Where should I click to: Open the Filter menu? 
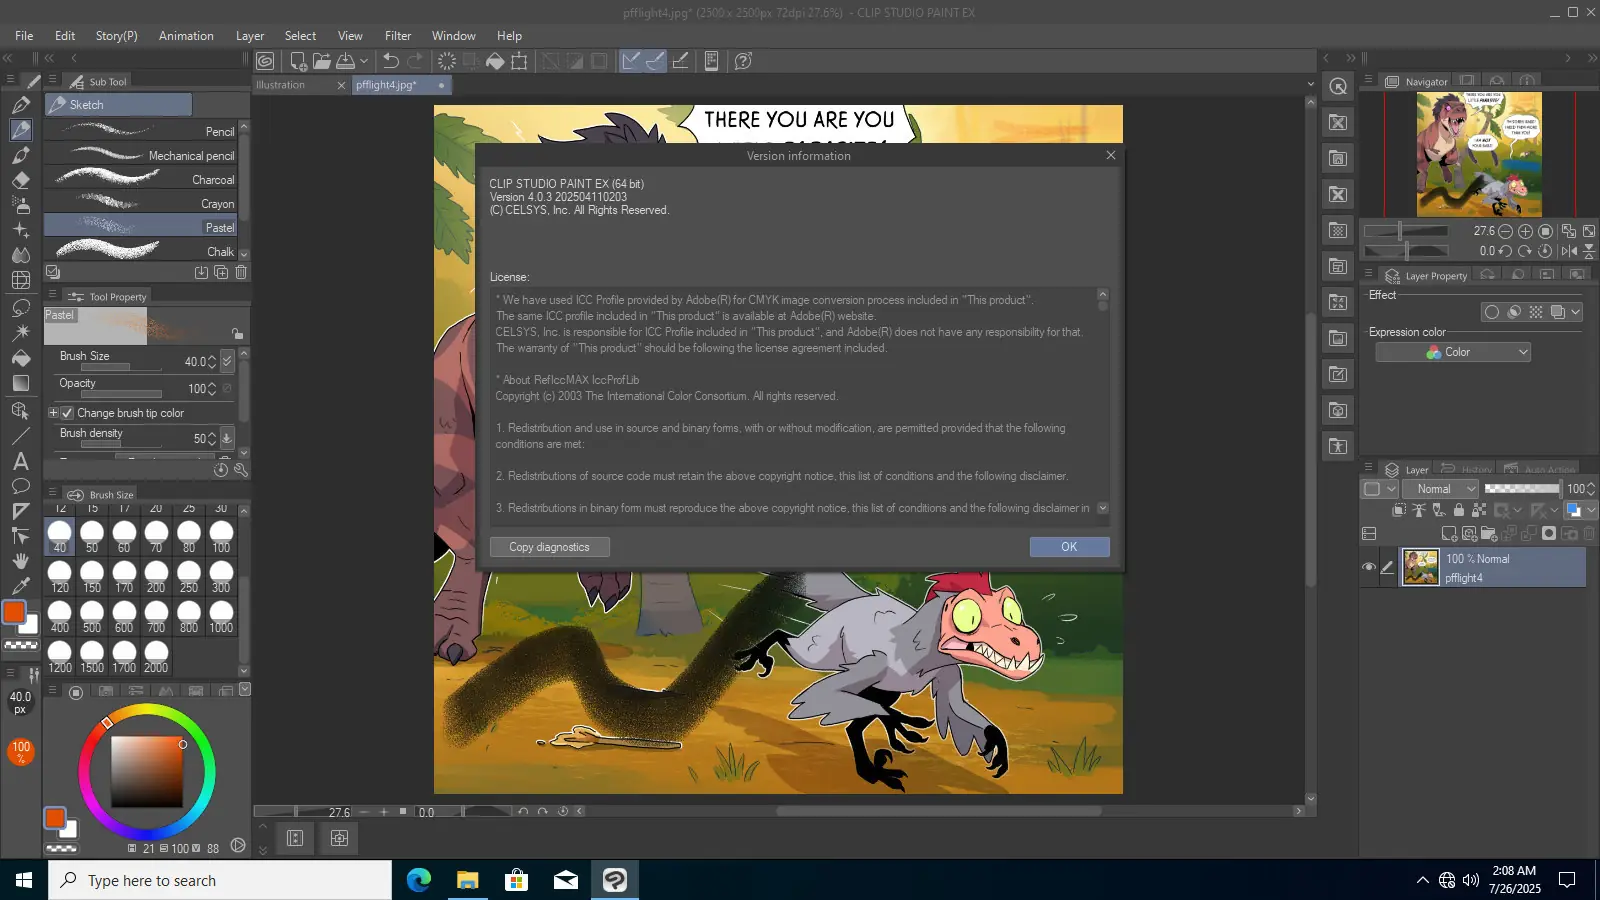point(398,36)
